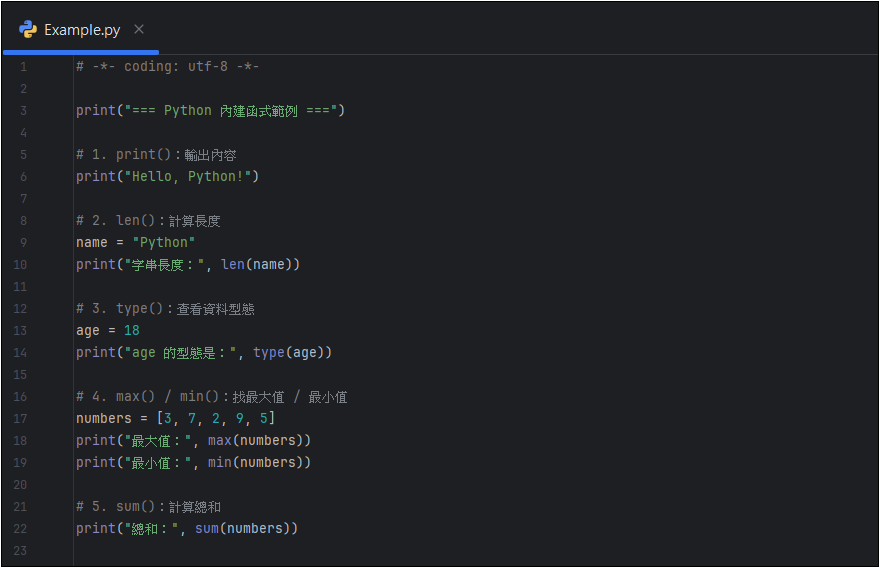Place cursor on the number 18 value
The height and width of the screenshot is (568, 880).
coord(132,331)
